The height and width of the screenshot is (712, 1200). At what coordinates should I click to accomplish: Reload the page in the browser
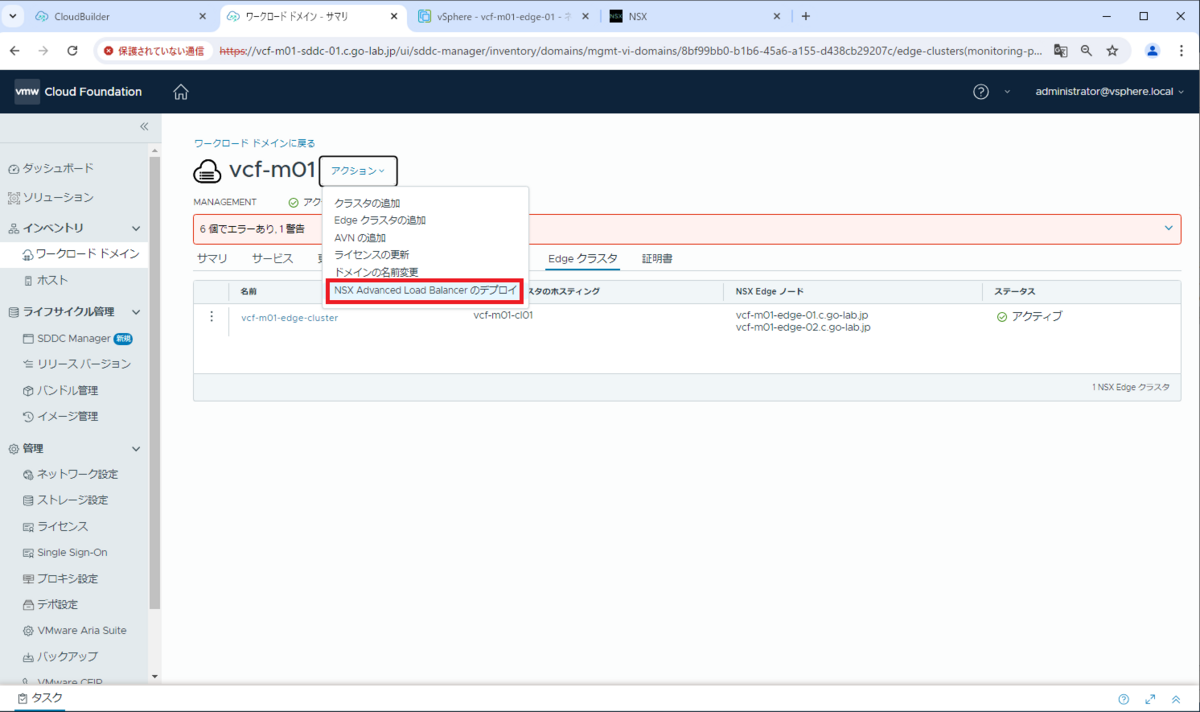pyautogui.click(x=72, y=50)
